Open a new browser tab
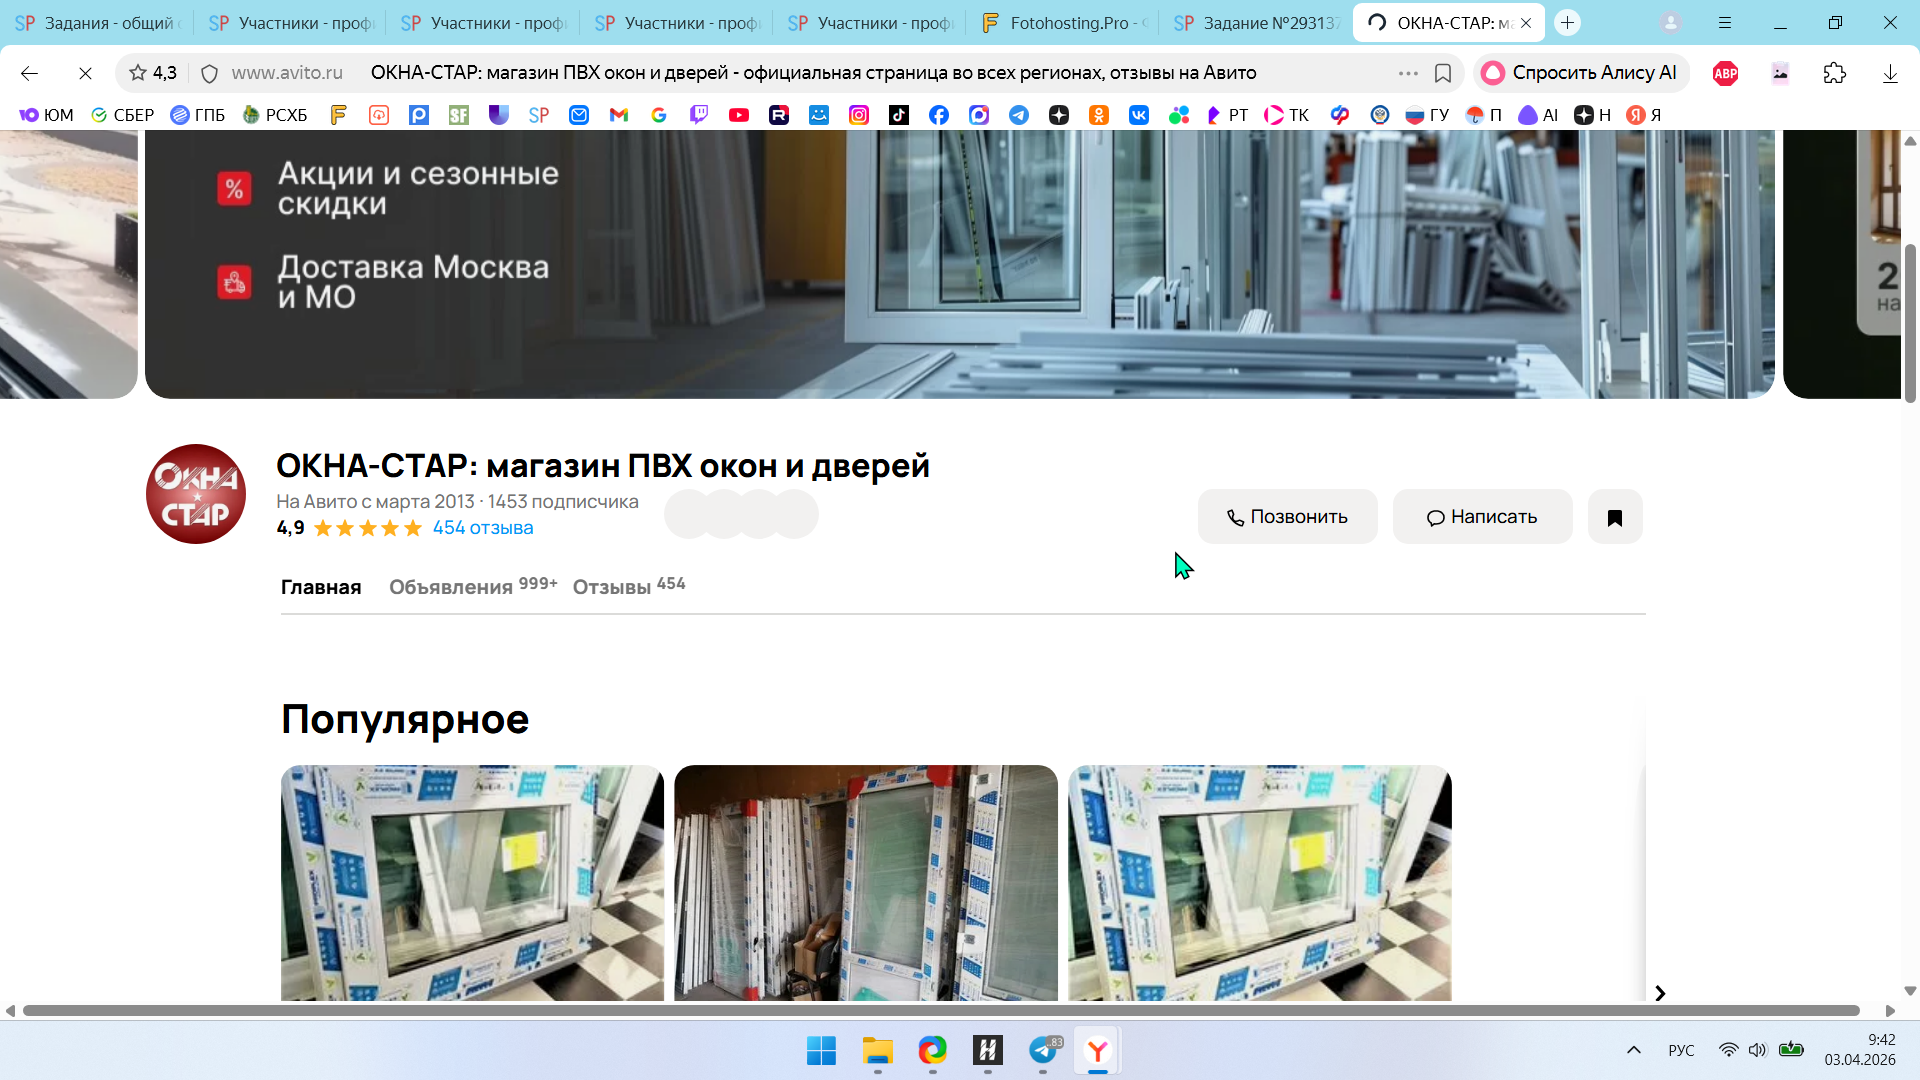Viewport: 1920px width, 1080px height. click(1567, 22)
